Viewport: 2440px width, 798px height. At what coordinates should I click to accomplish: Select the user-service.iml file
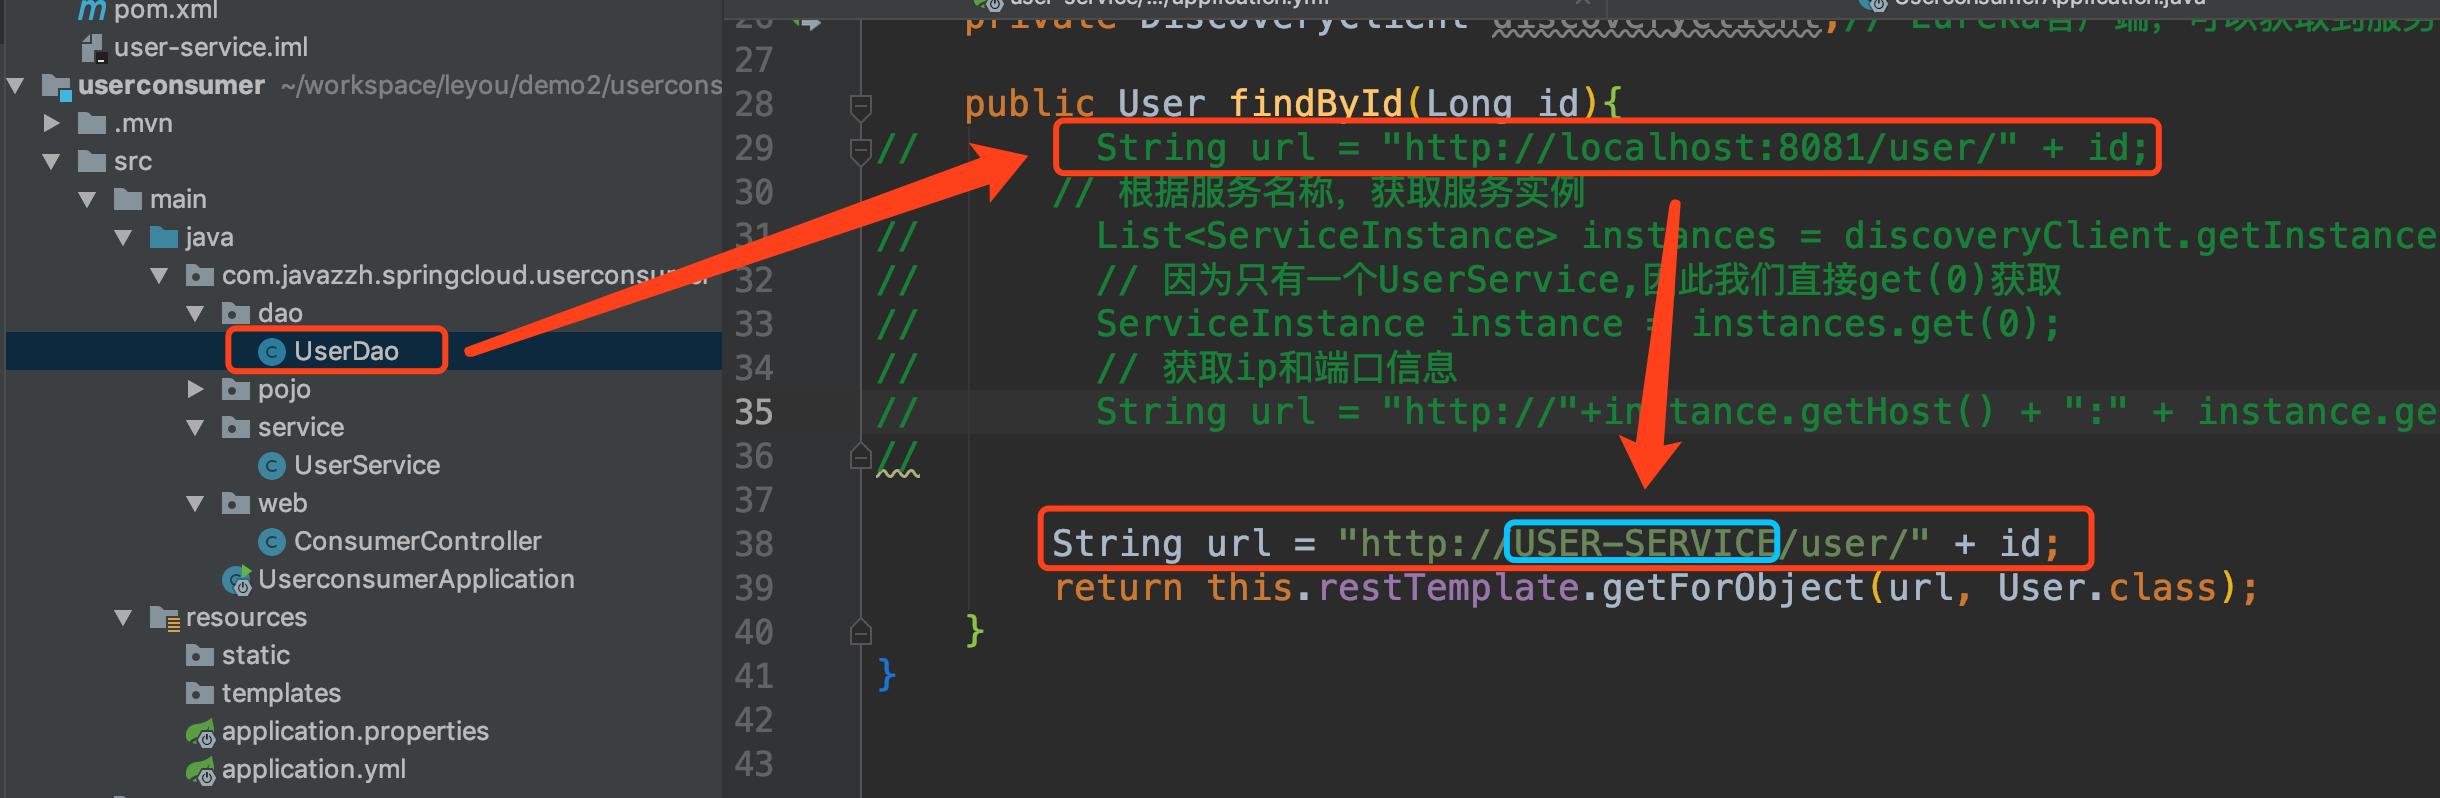tap(210, 47)
